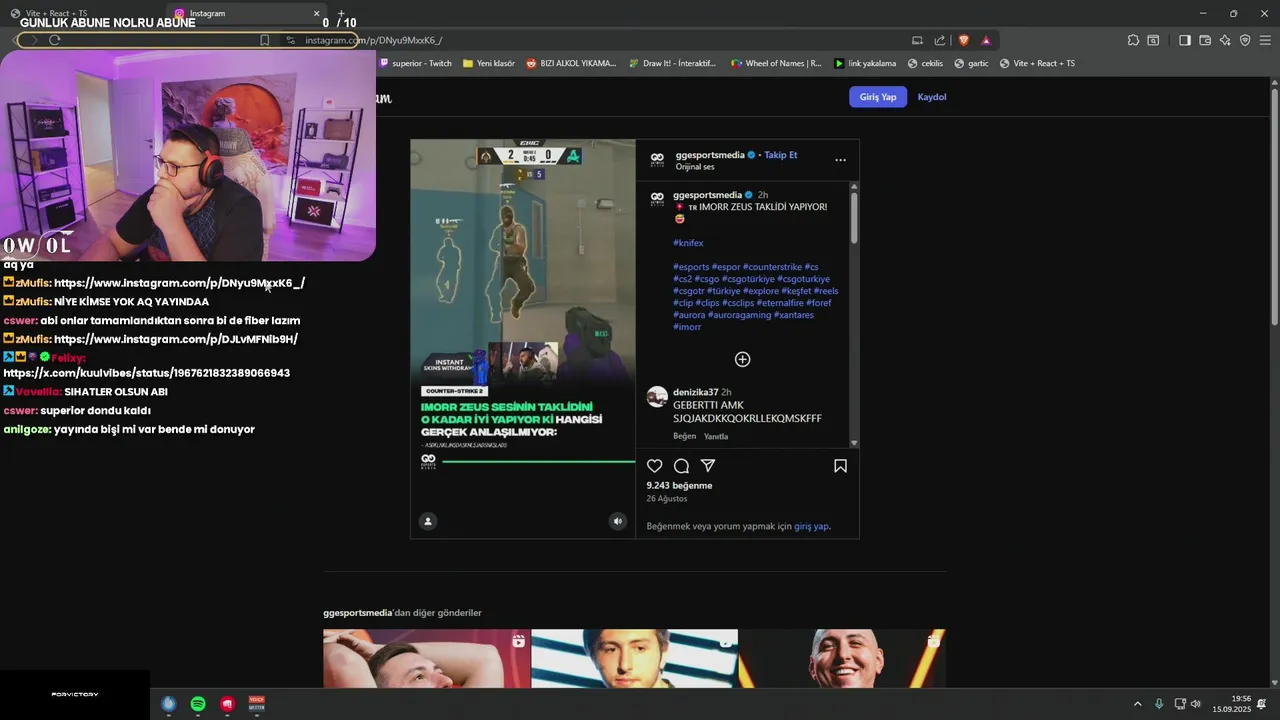Open Vite + React + TS bookmark
This screenshot has width=1280, height=720.
1037,63
